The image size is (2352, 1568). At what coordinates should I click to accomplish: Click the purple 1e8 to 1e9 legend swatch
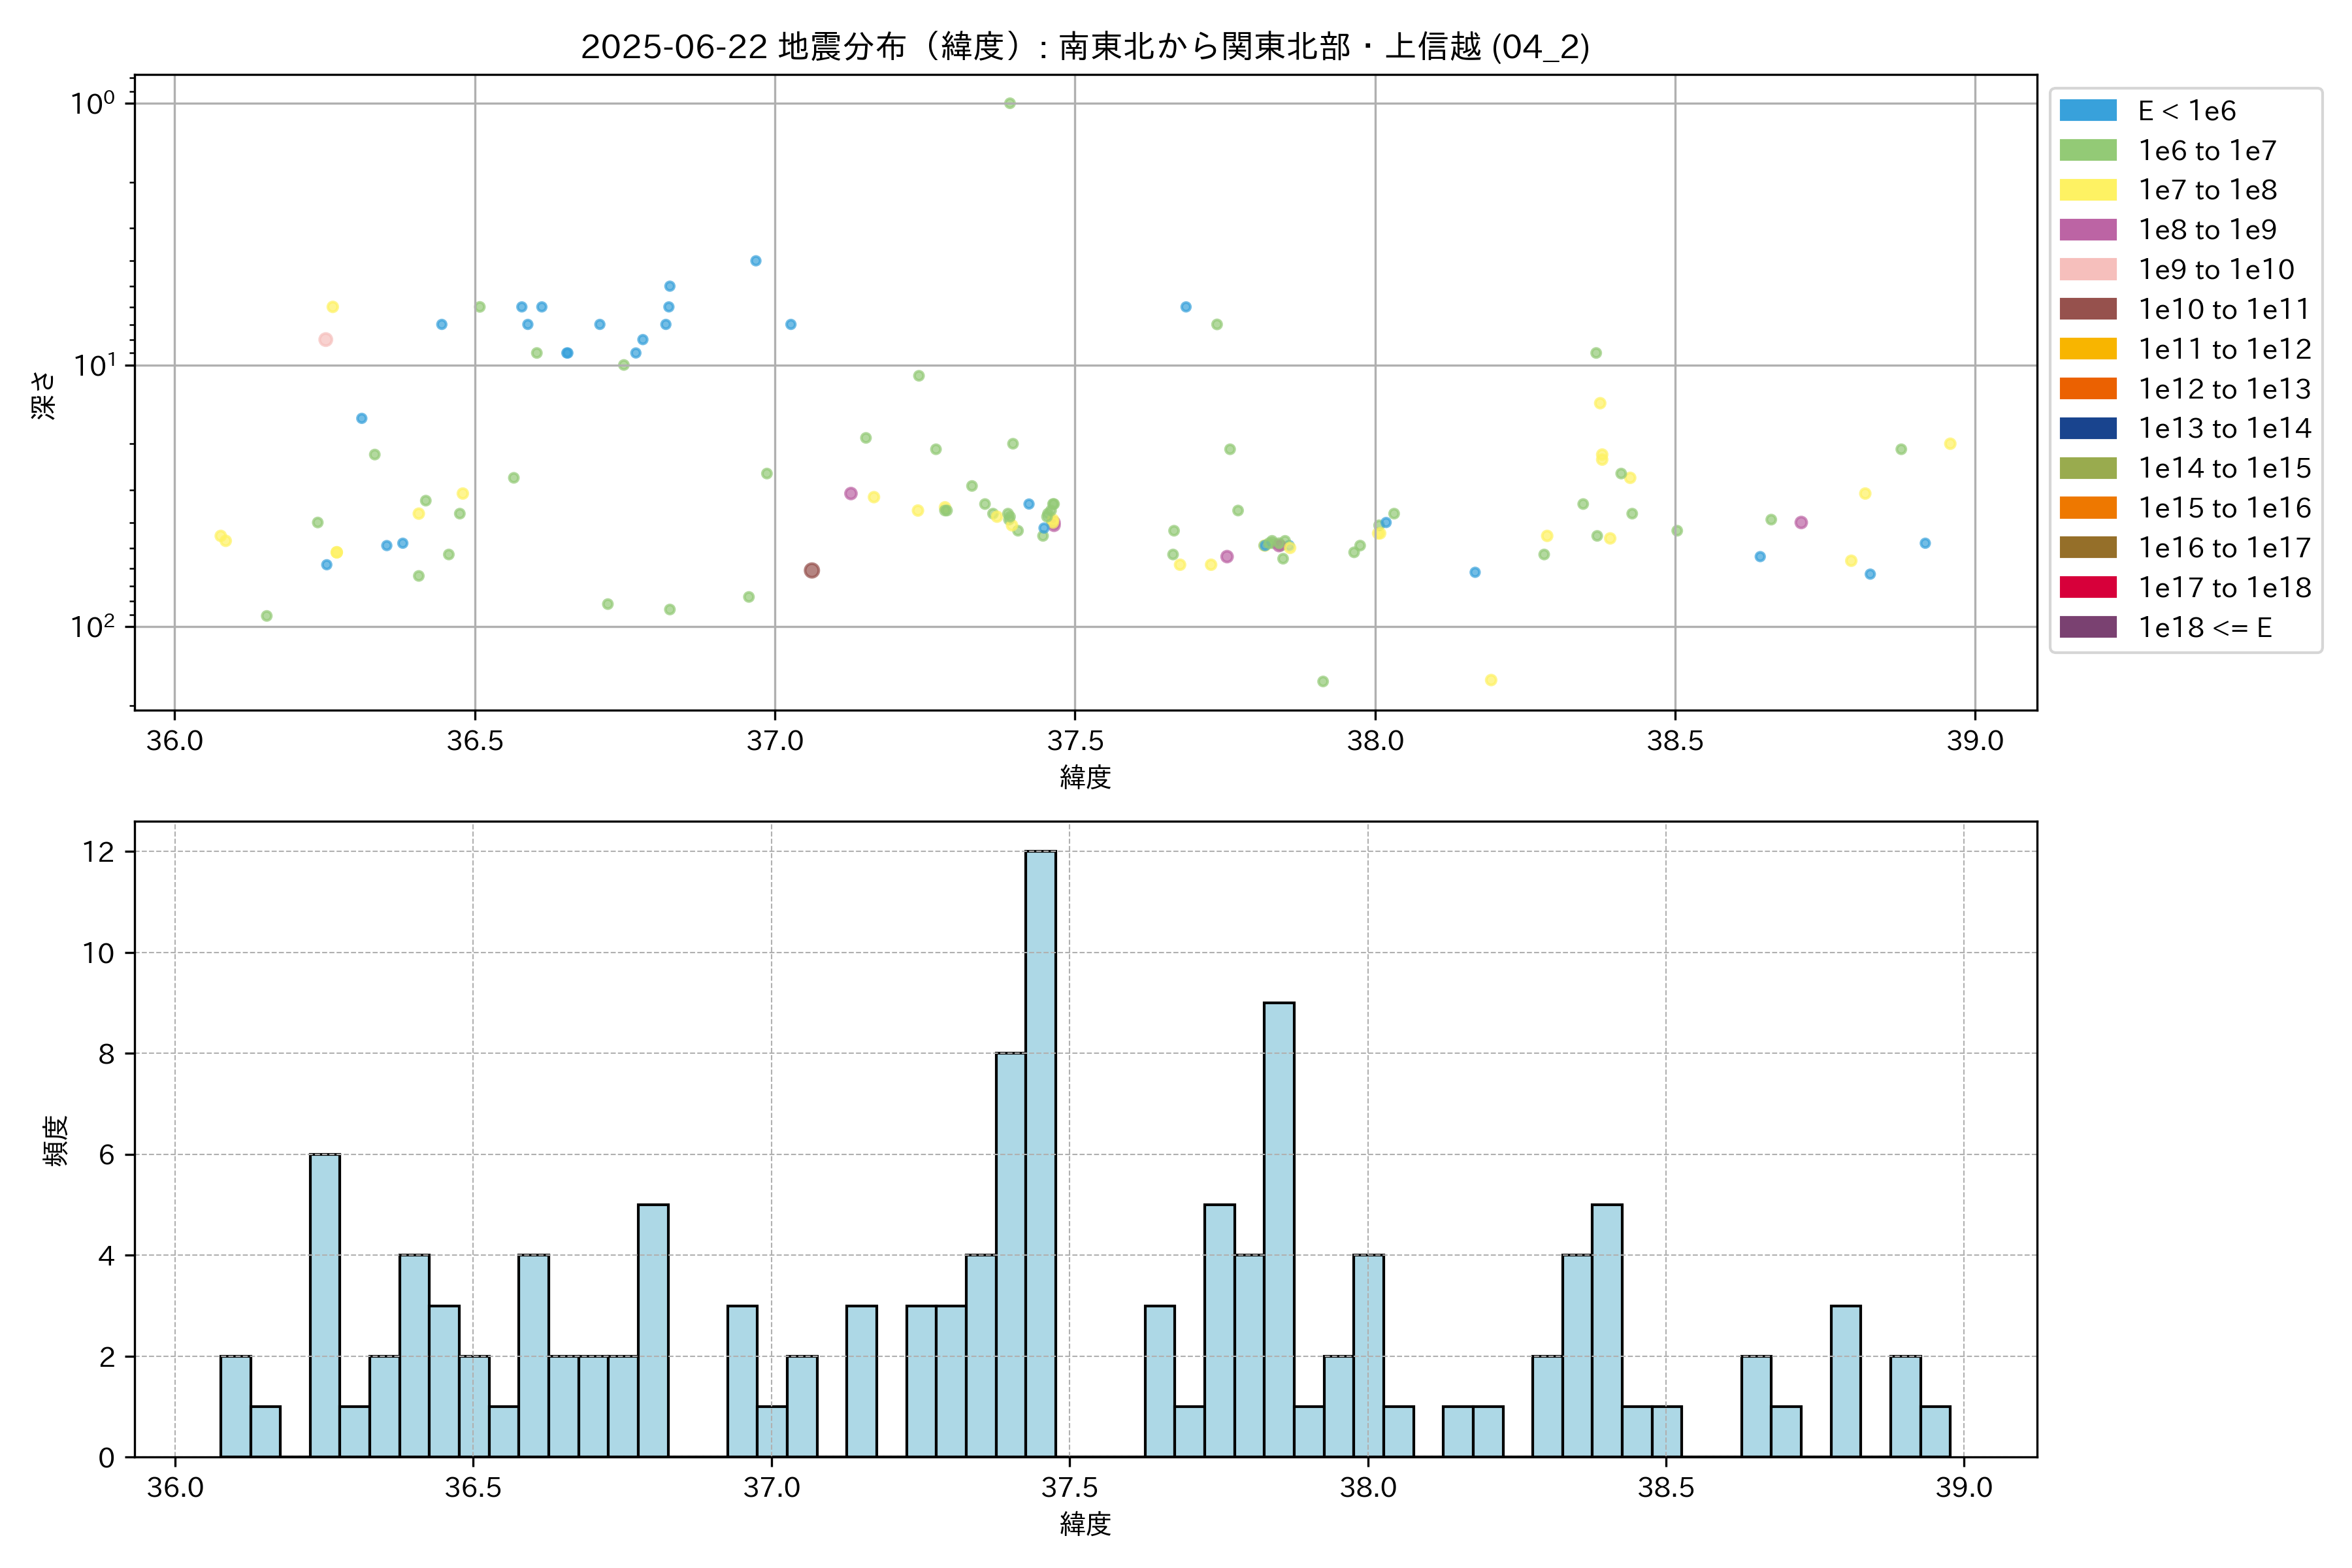click(x=2087, y=230)
